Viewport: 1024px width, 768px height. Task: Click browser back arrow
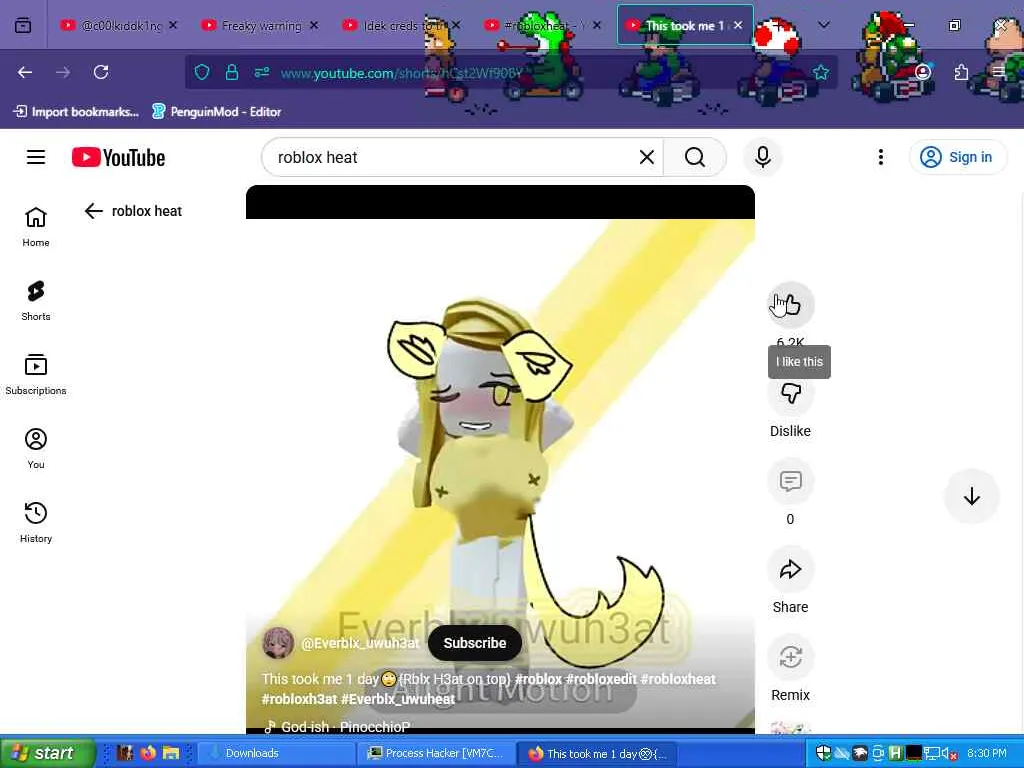coord(25,72)
